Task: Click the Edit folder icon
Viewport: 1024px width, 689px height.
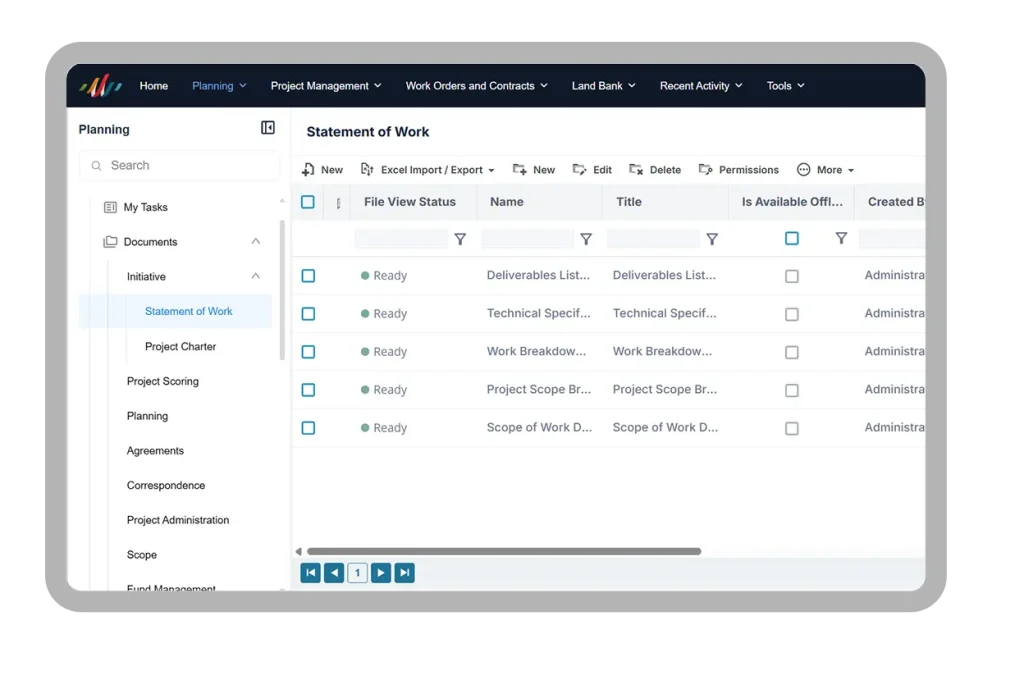Action: [x=579, y=170]
